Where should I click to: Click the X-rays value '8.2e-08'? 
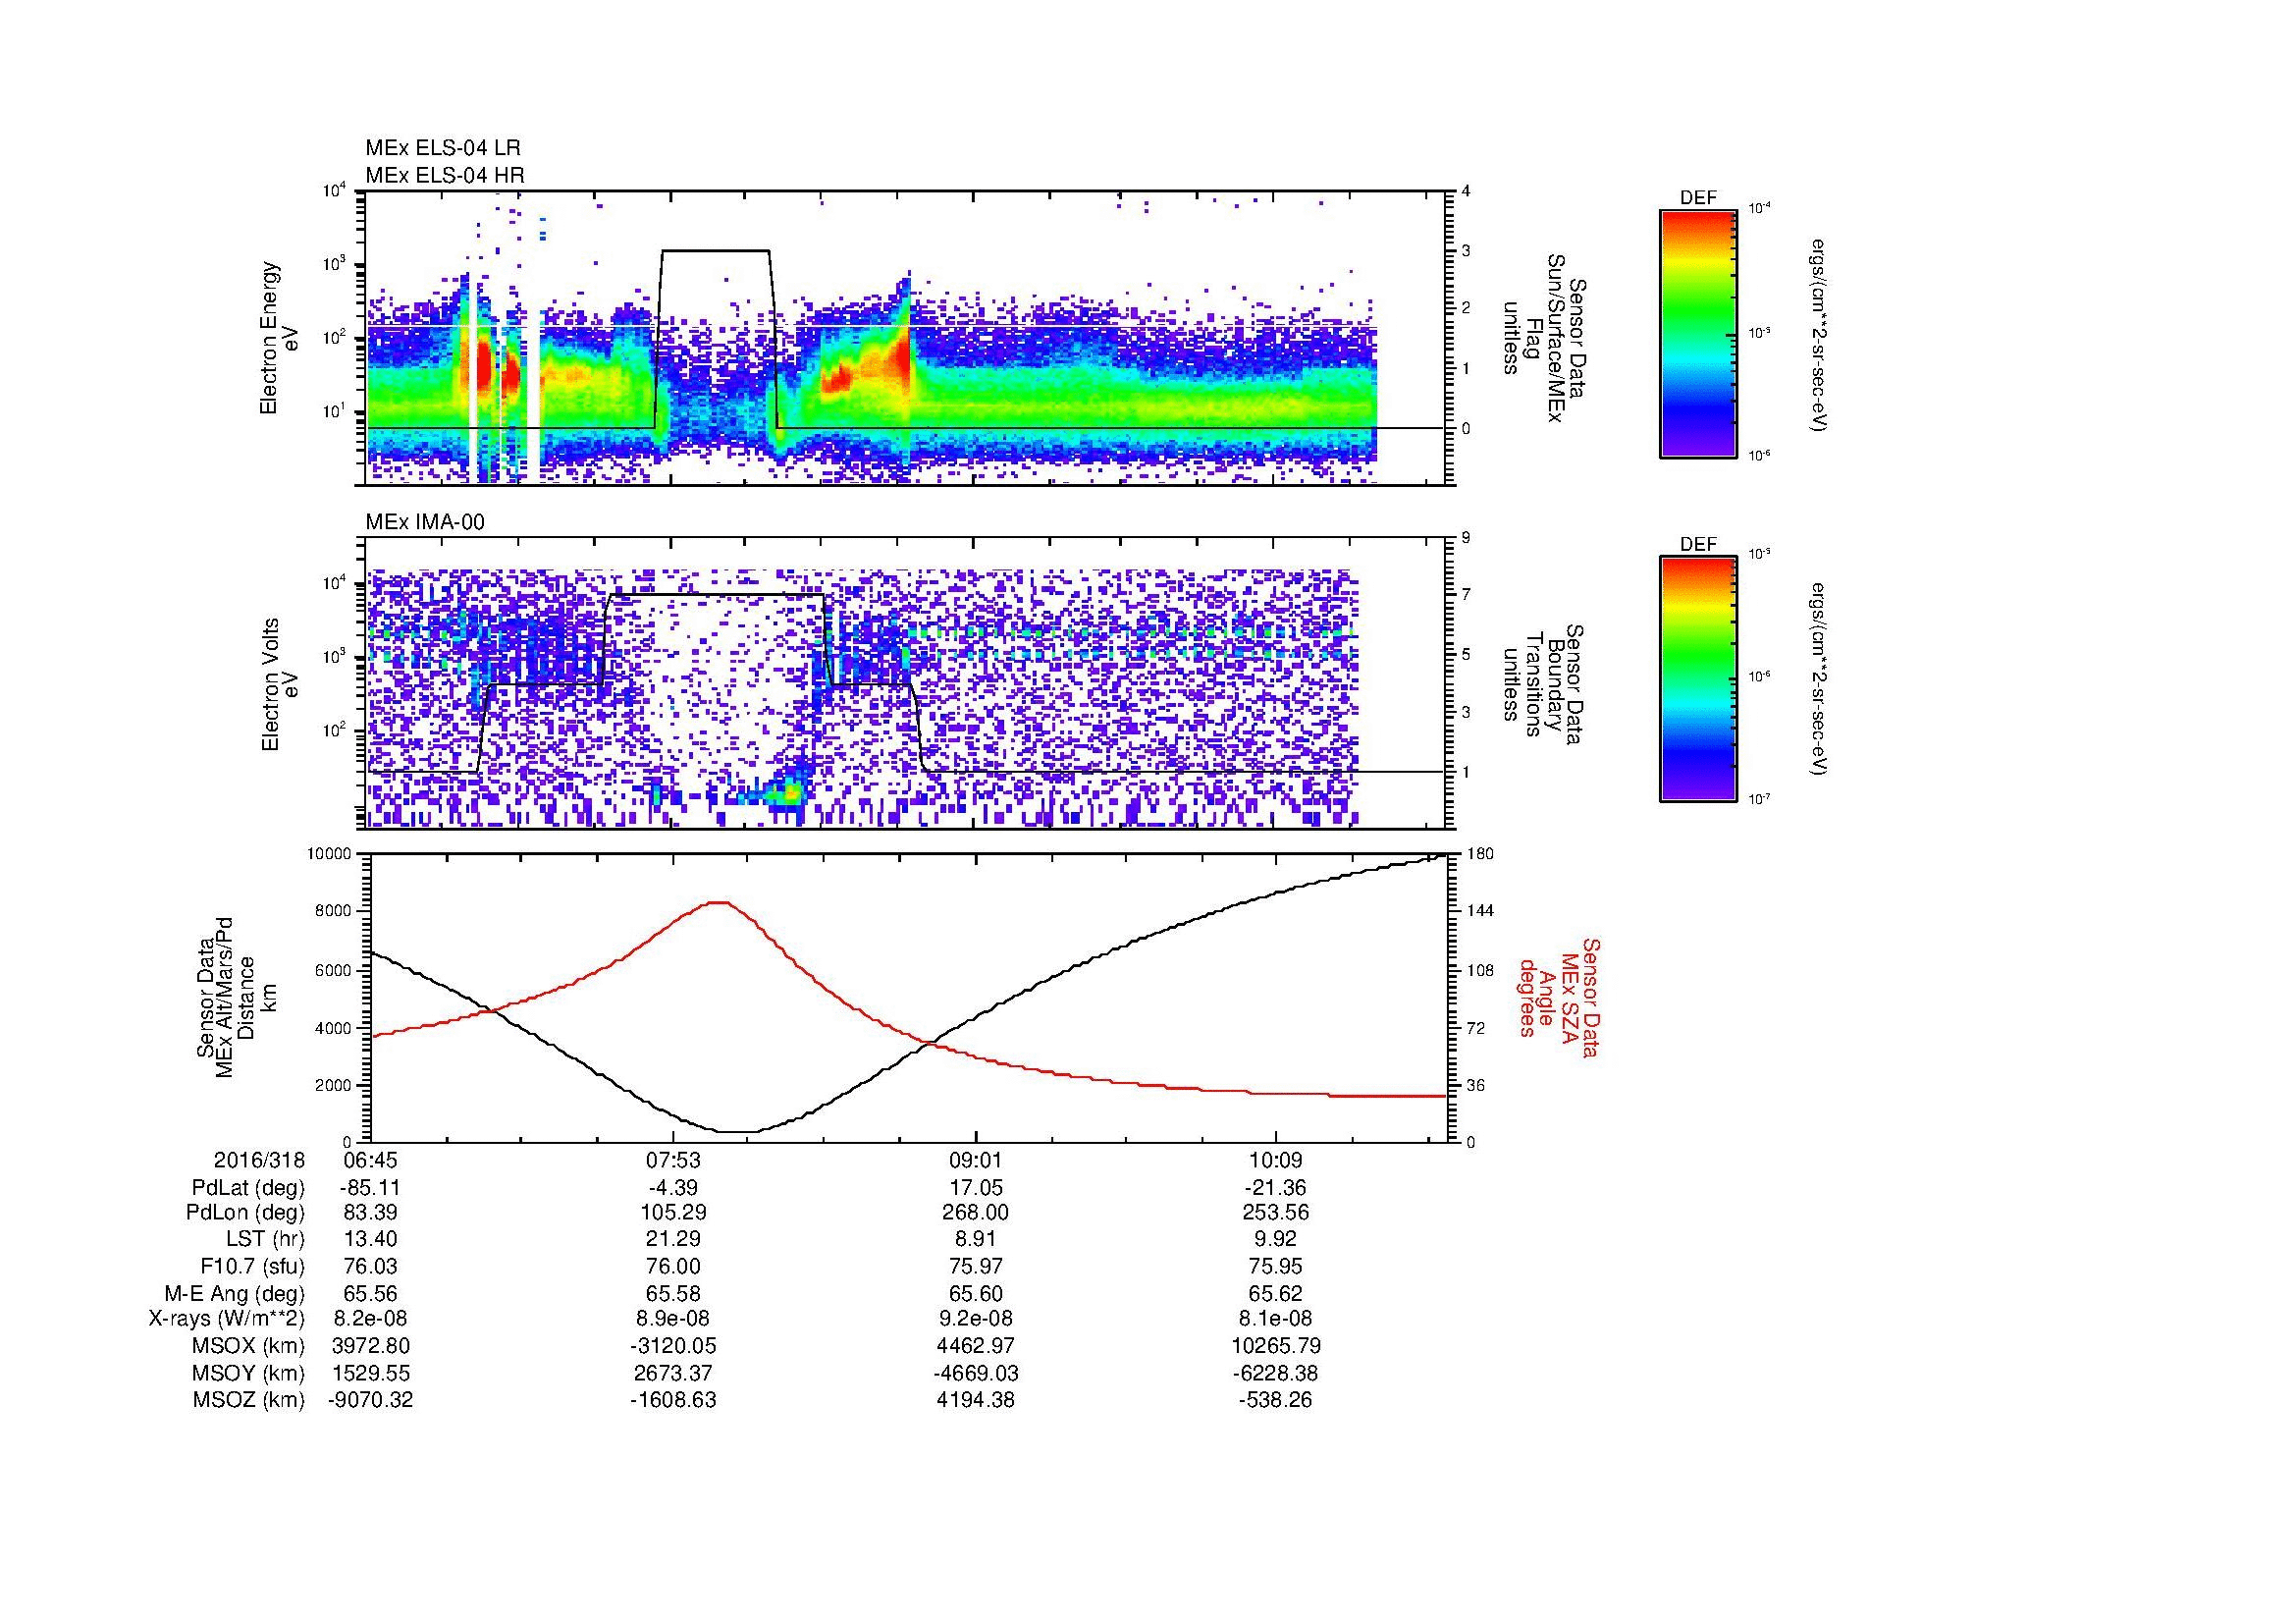(x=370, y=1319)
